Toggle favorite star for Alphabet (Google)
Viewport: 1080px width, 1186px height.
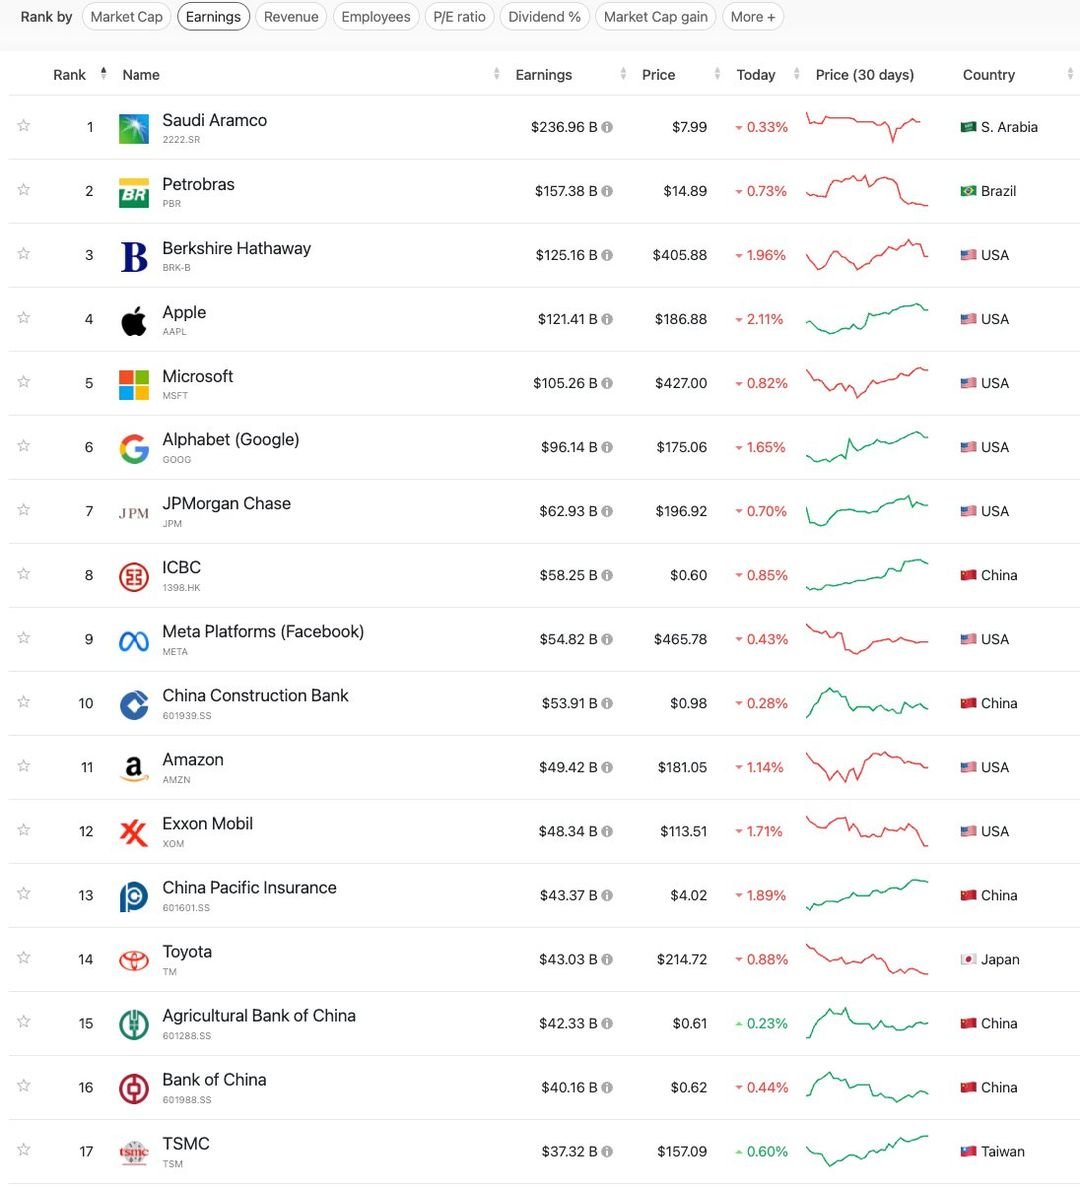(23, 446)
